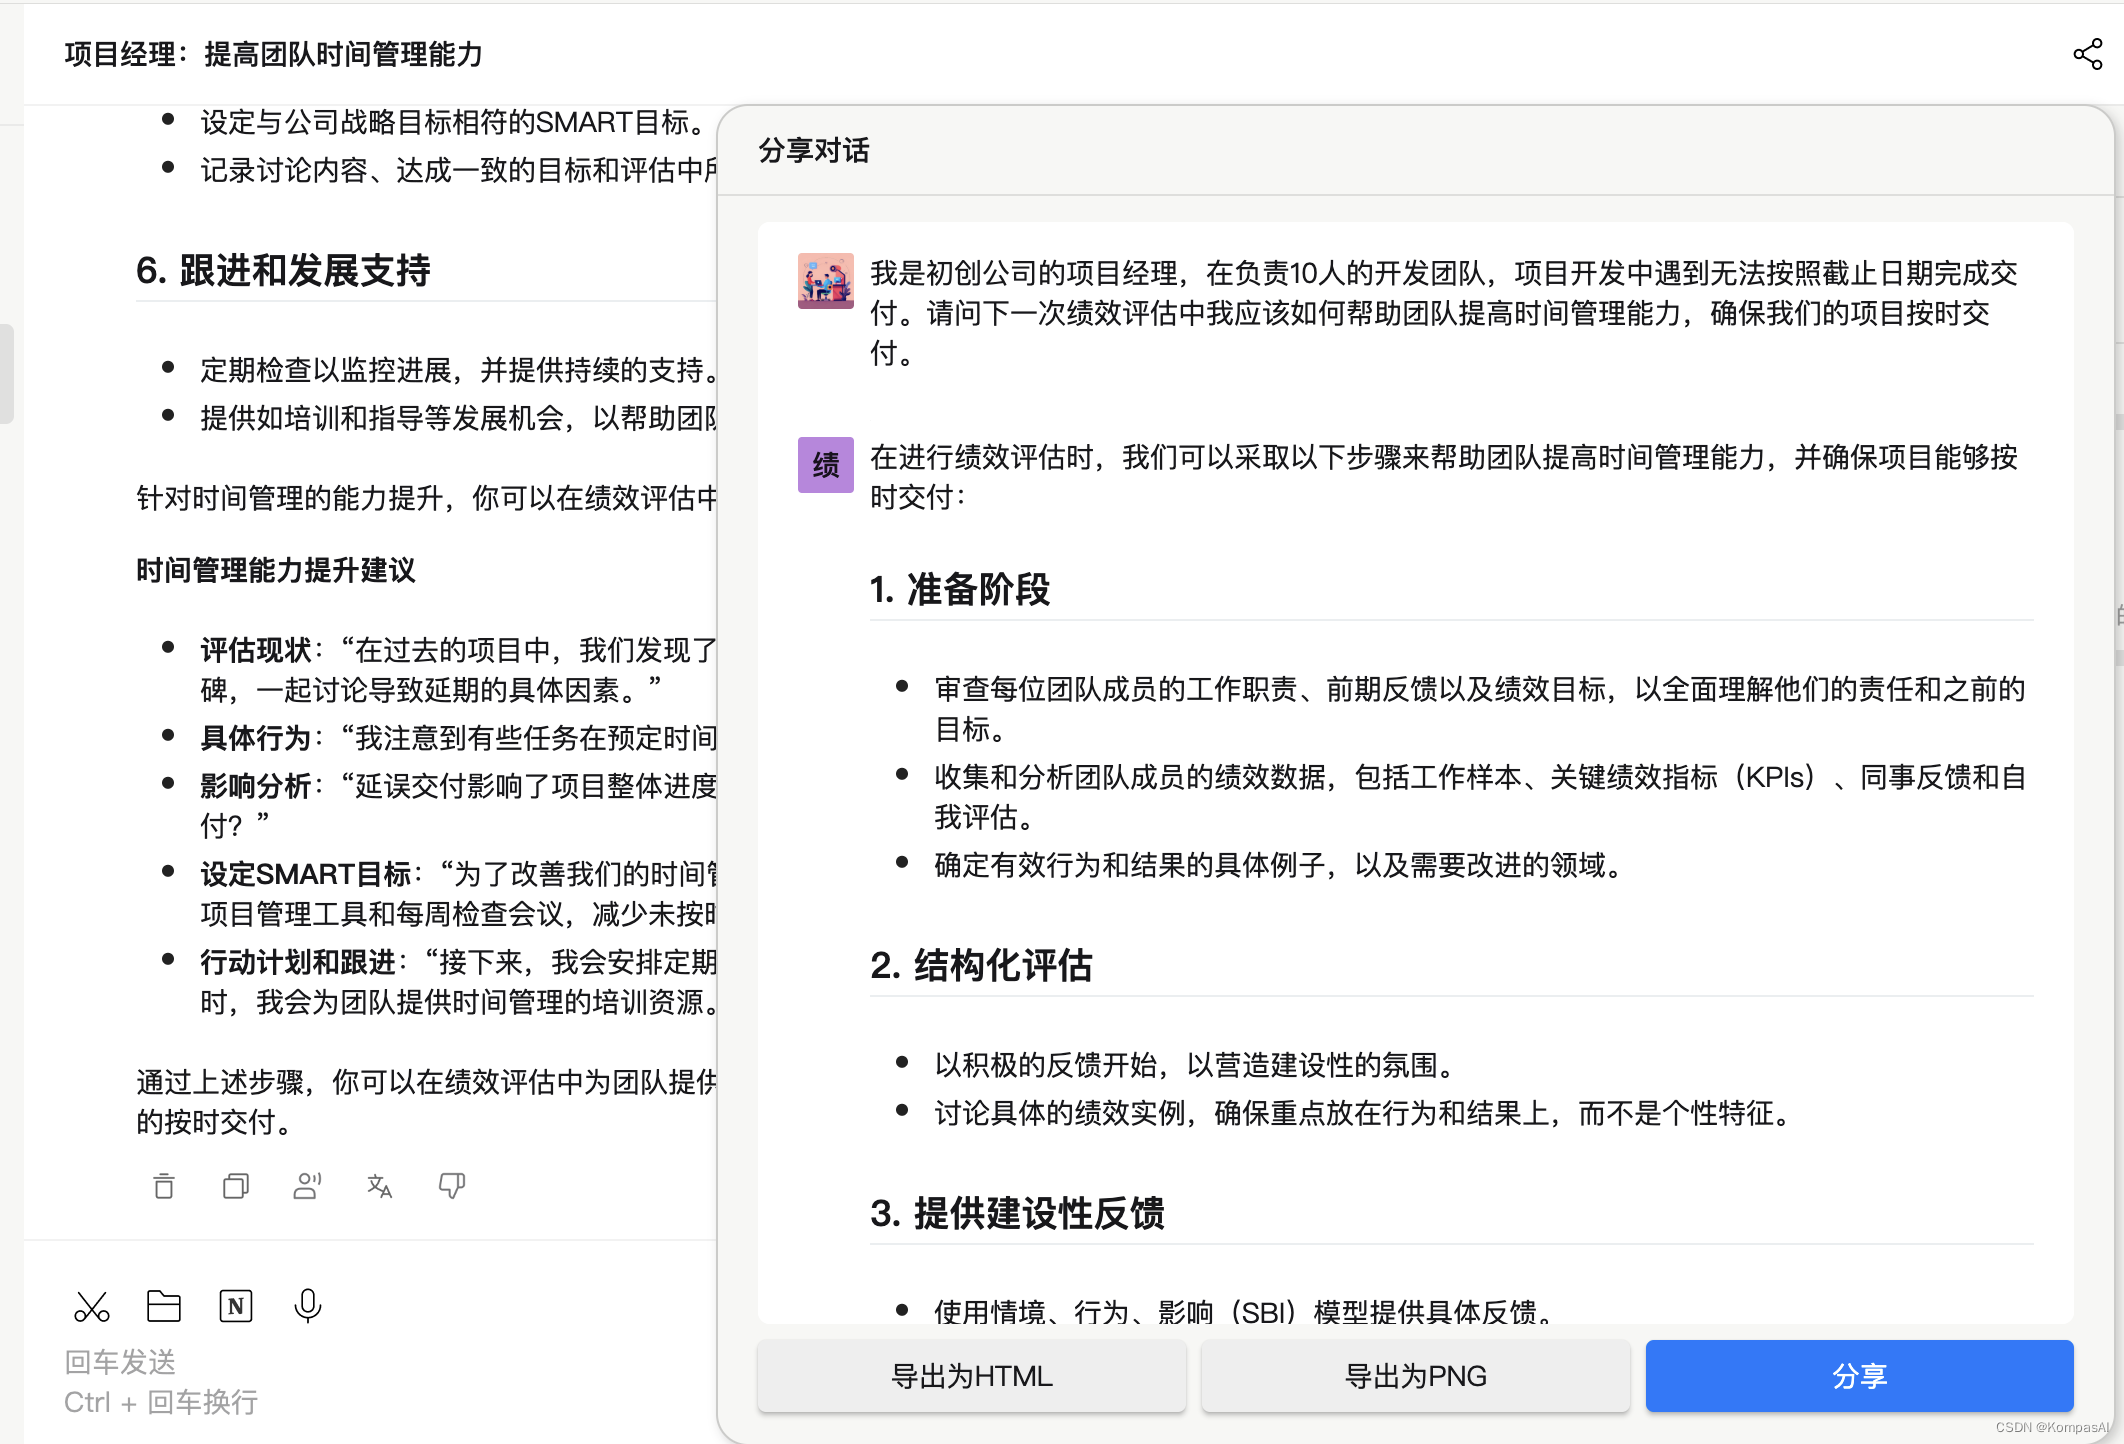Screen dimensions: 2124x1444
Task: Click the share icon in top-right corner
Action: click(2087, 54)
